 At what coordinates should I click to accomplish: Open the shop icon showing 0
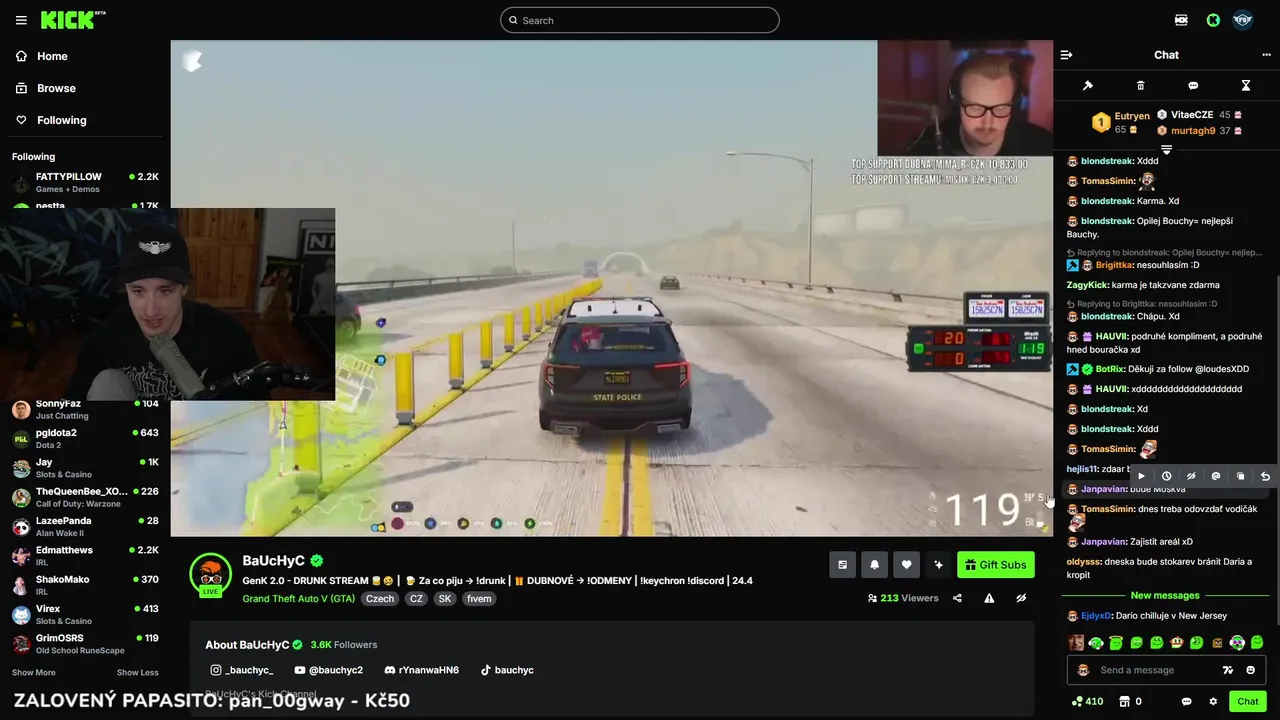pyautogui.click(x=1130, y=701)
